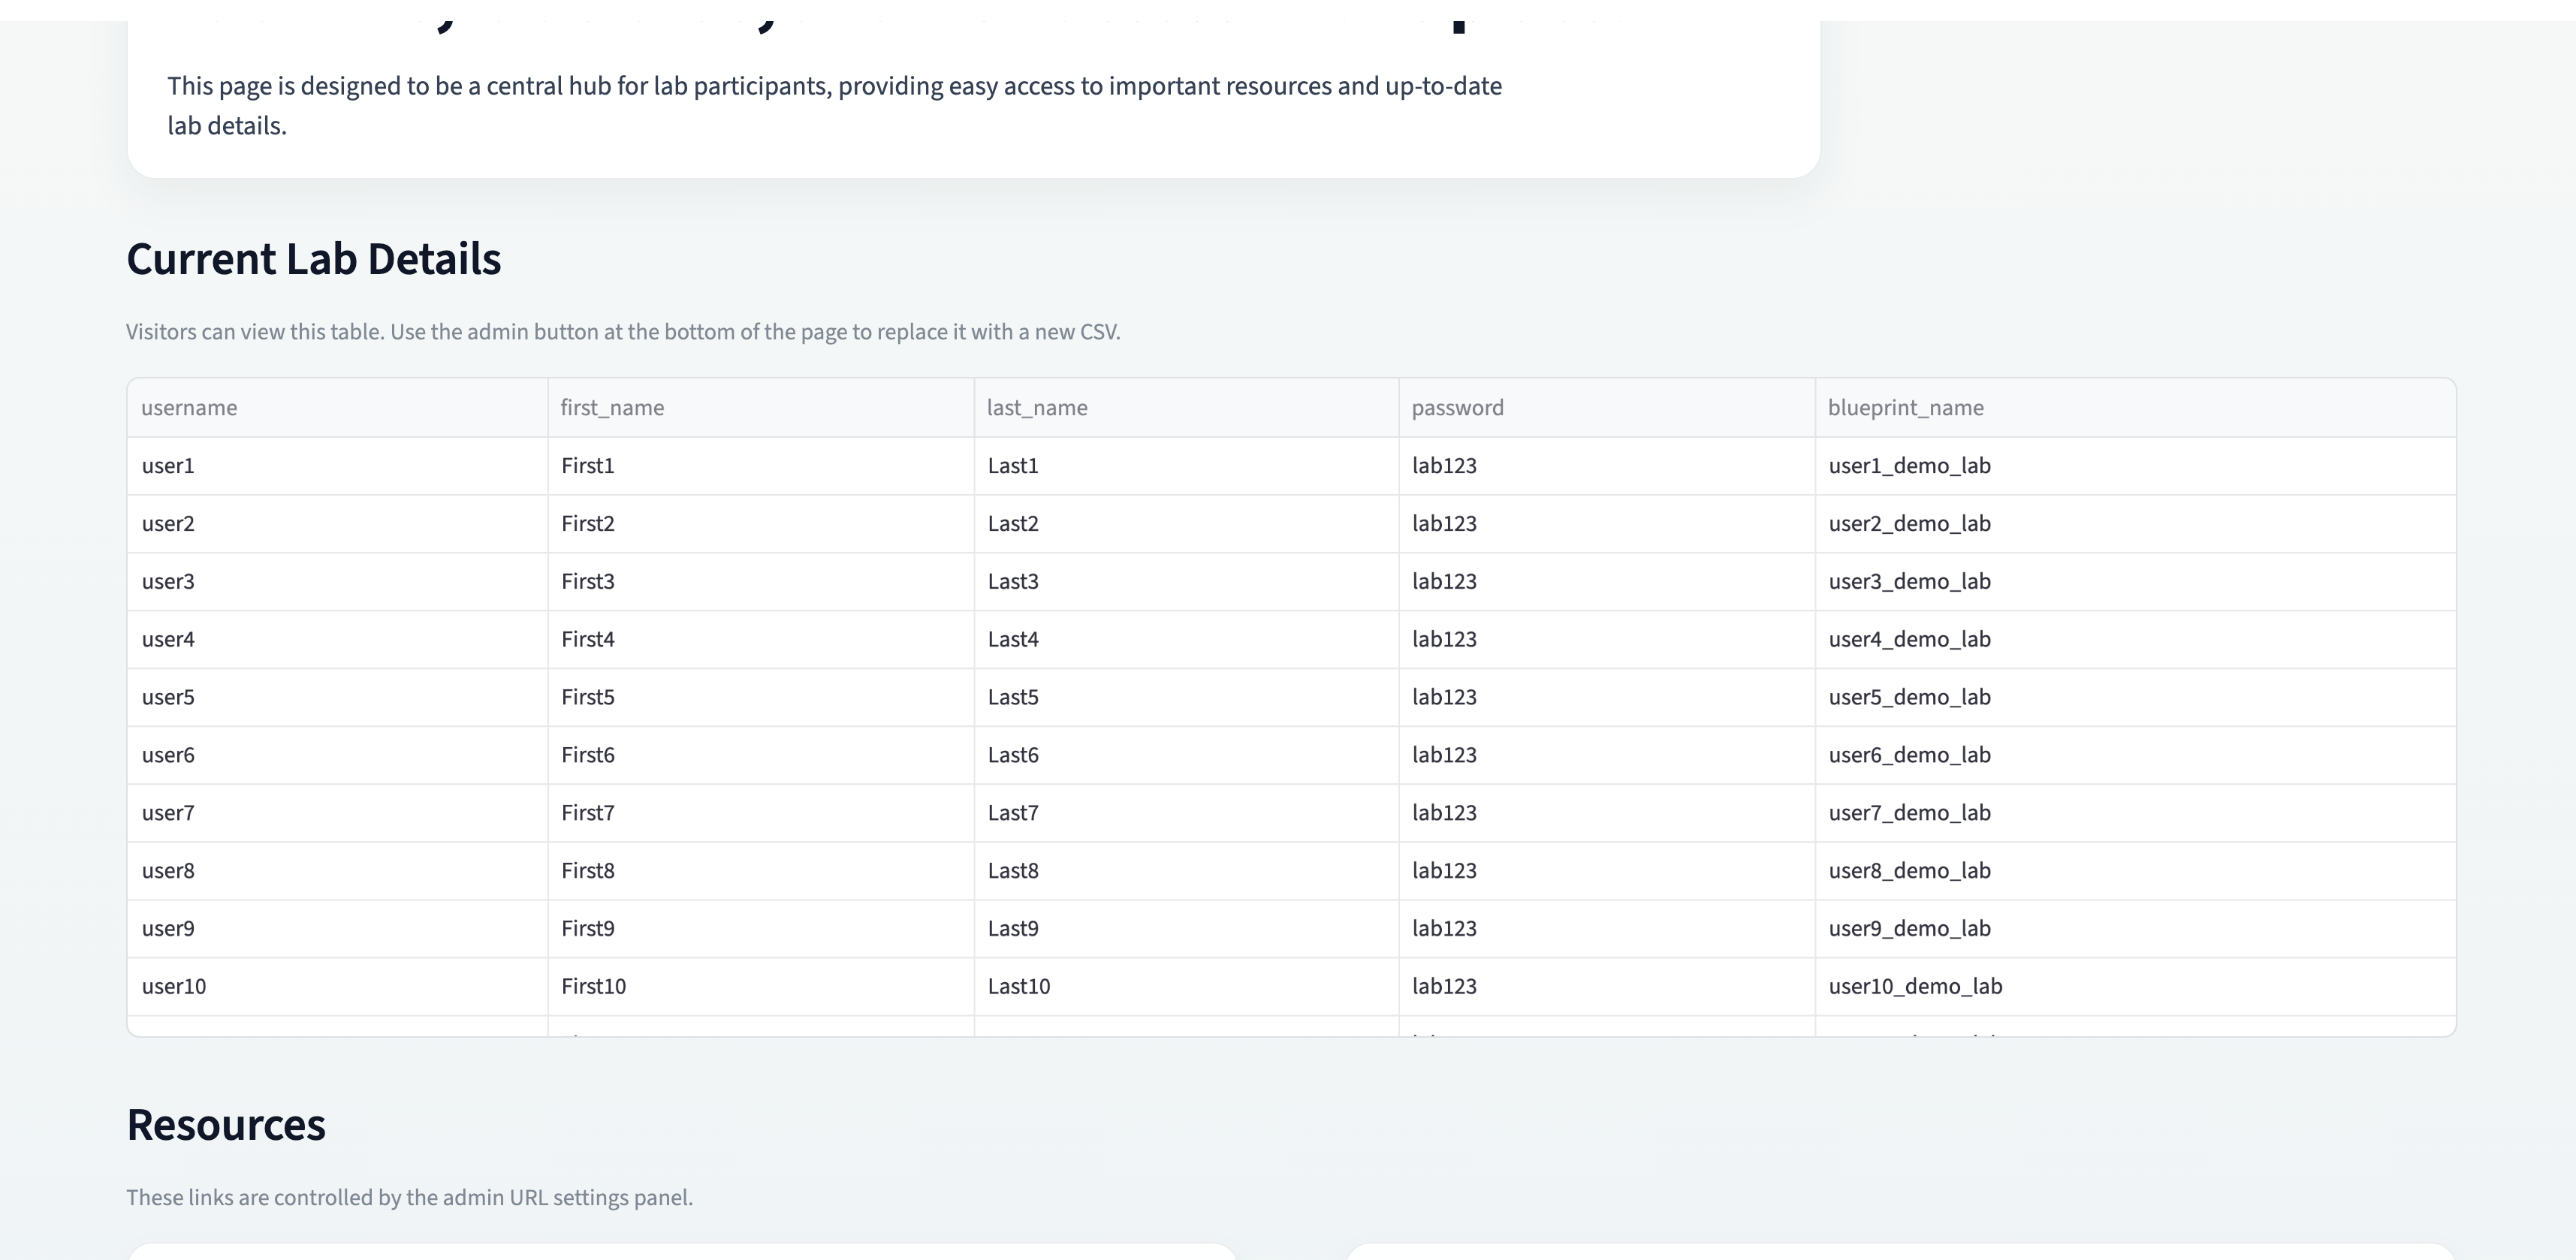
Task: Select the user10 username cell
Action: pos(337,988)
